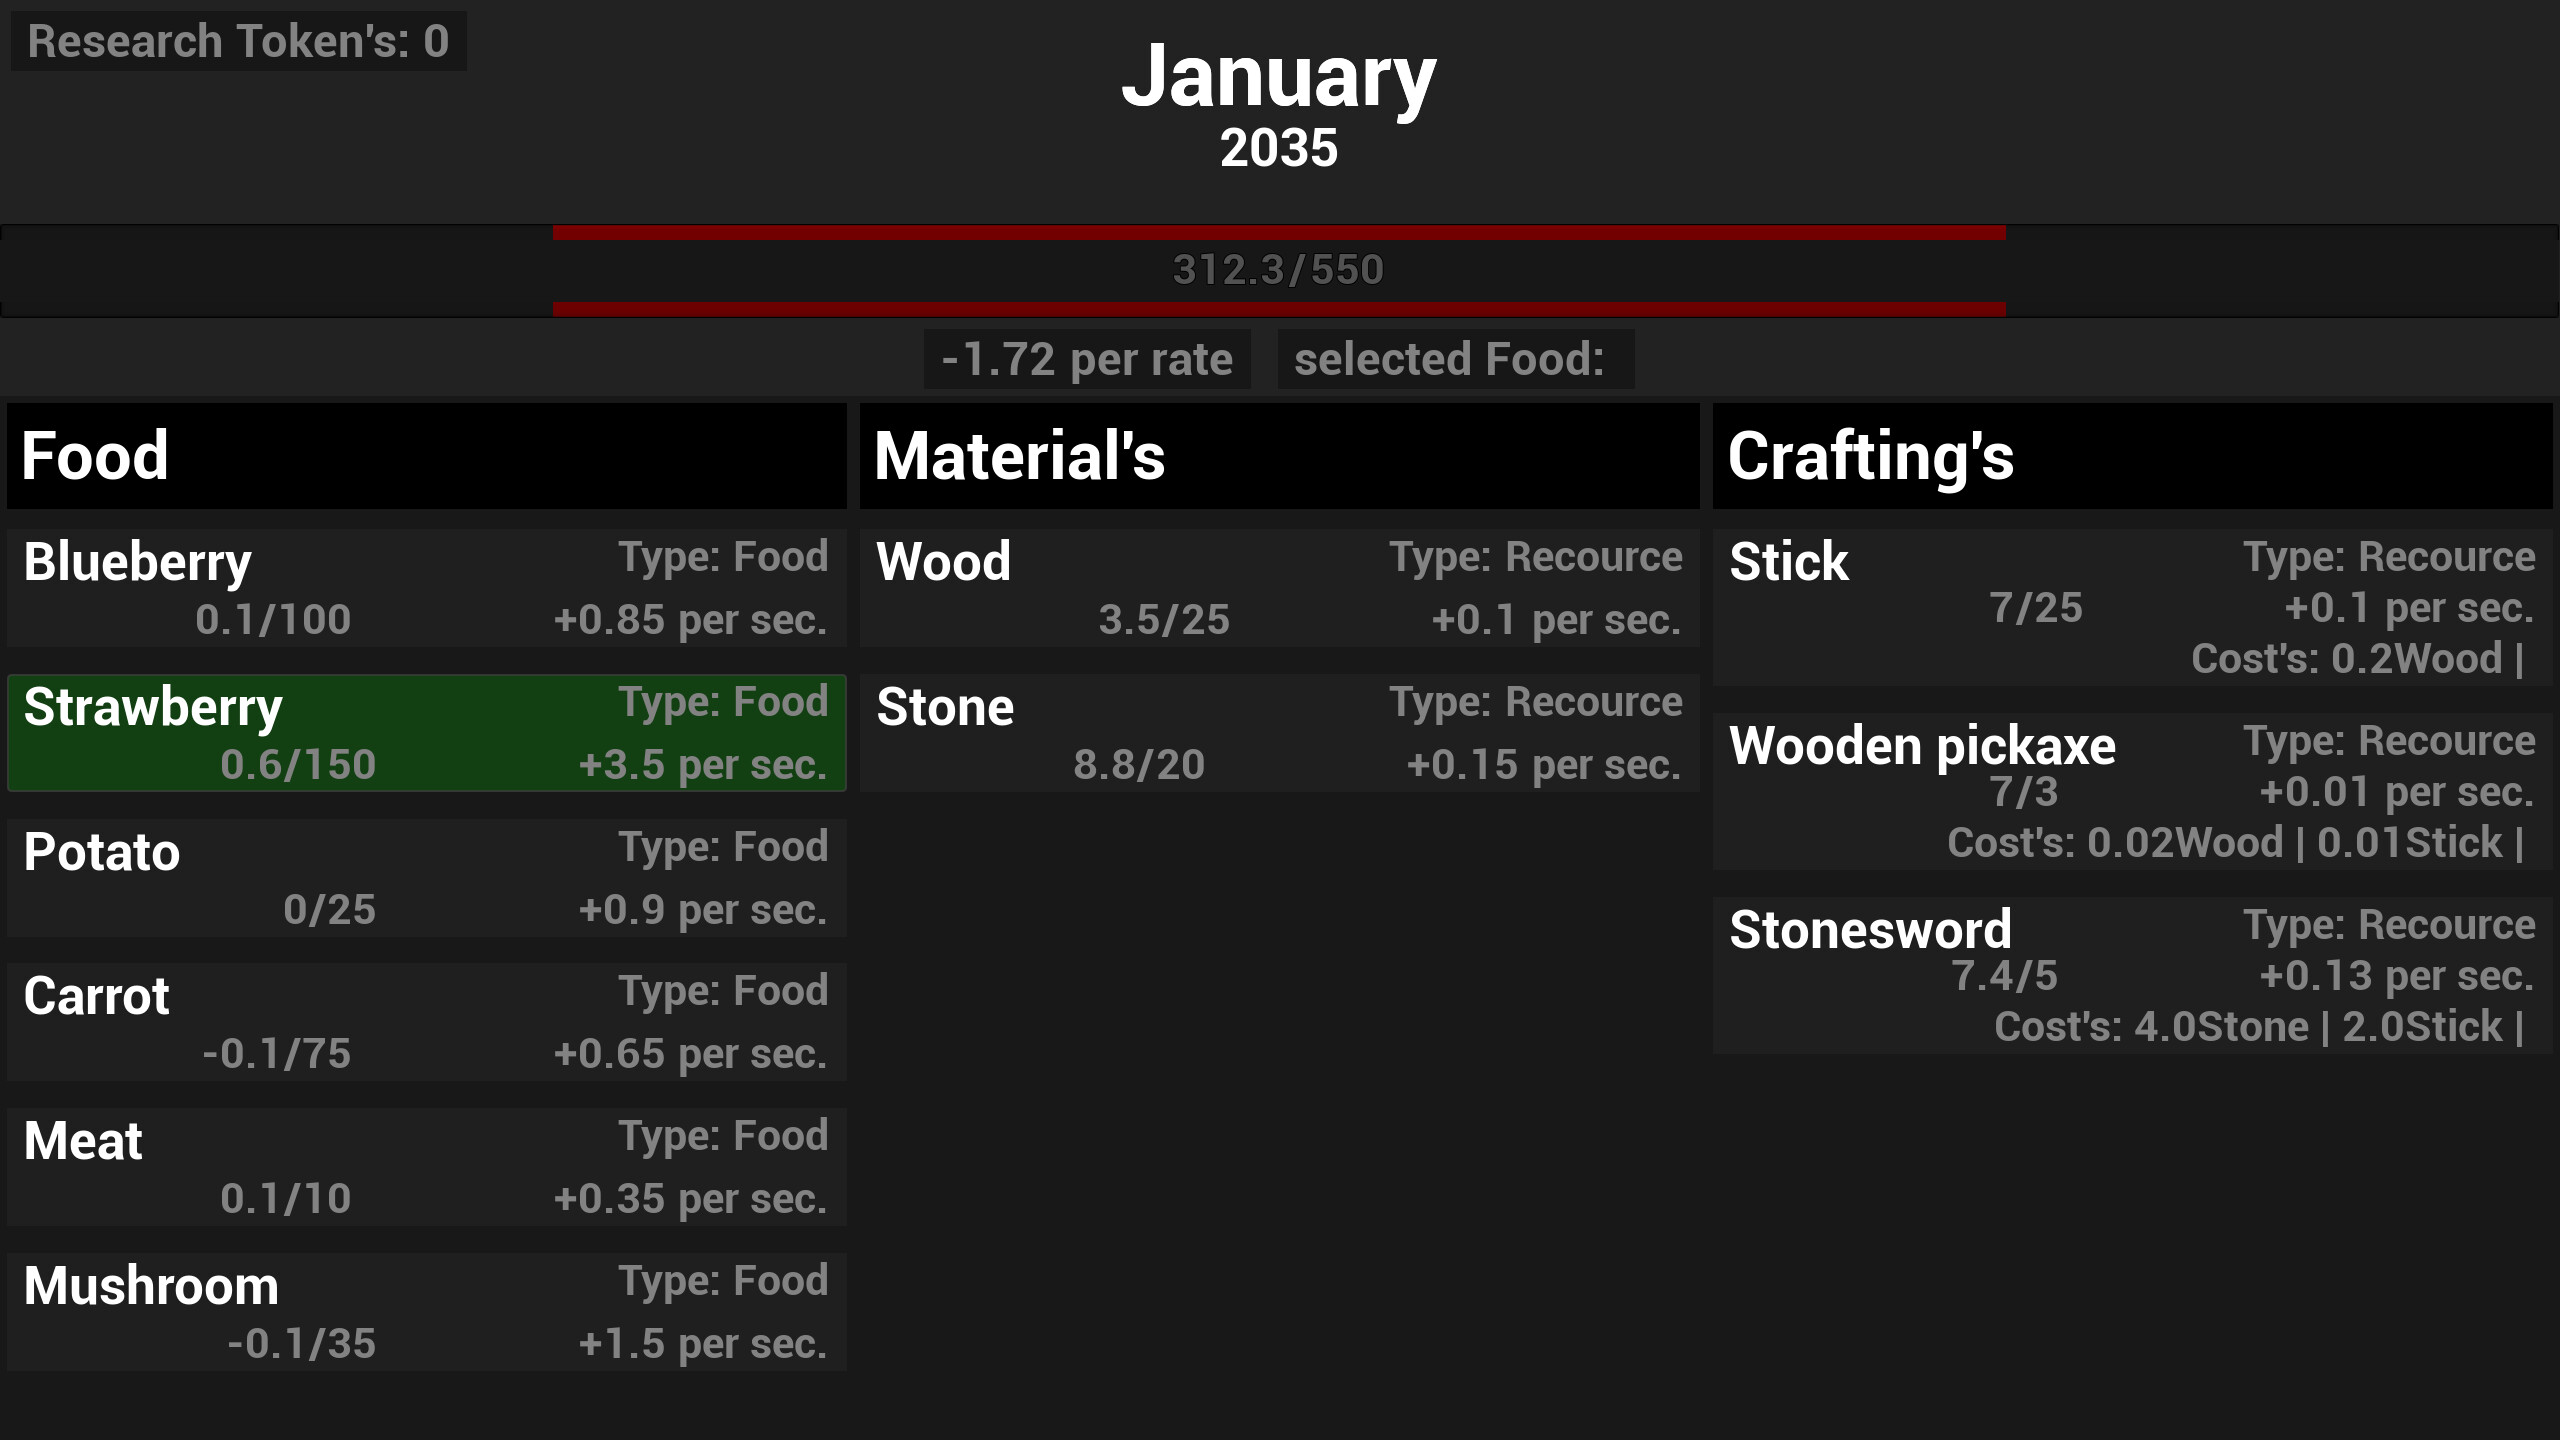The width and height of the screenshot is (2560, 1440).
Task: Craft a Stonesword
Action: click(2130, 975)
